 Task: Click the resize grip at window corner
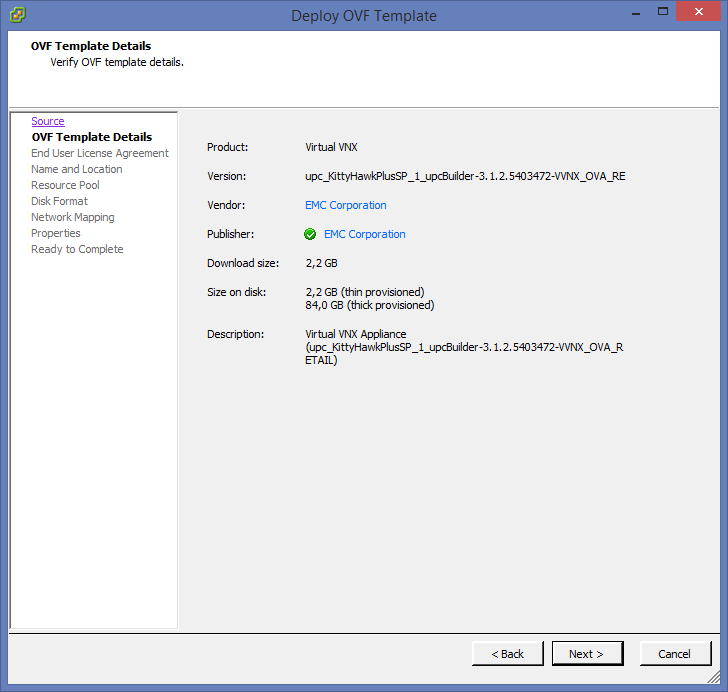[714, 679]
